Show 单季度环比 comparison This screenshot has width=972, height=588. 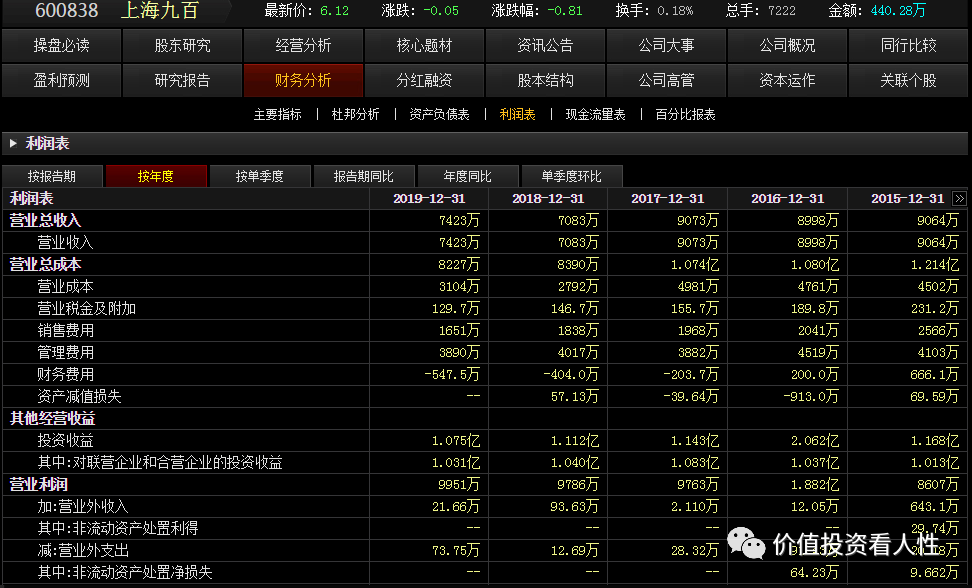pyautogui.click(x=572, y=176)
